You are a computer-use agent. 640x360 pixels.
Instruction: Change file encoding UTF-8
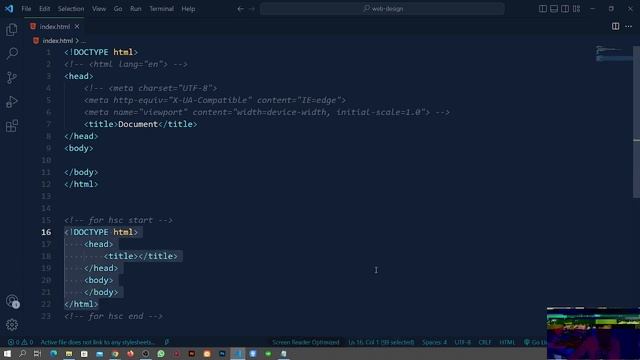tap(462, 342)
